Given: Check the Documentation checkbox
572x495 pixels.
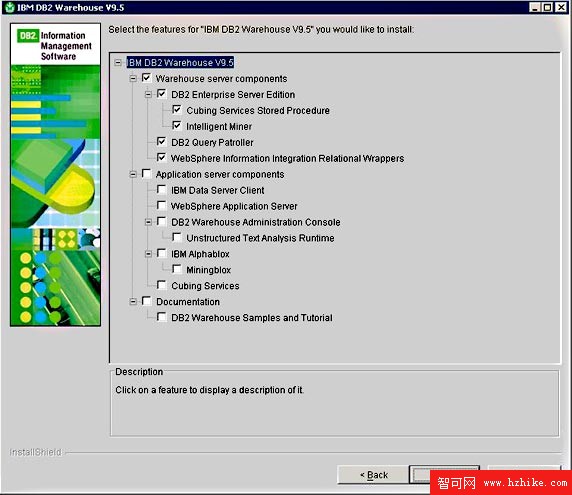Looking at the screenshot, I should click(x=146, y=301).
